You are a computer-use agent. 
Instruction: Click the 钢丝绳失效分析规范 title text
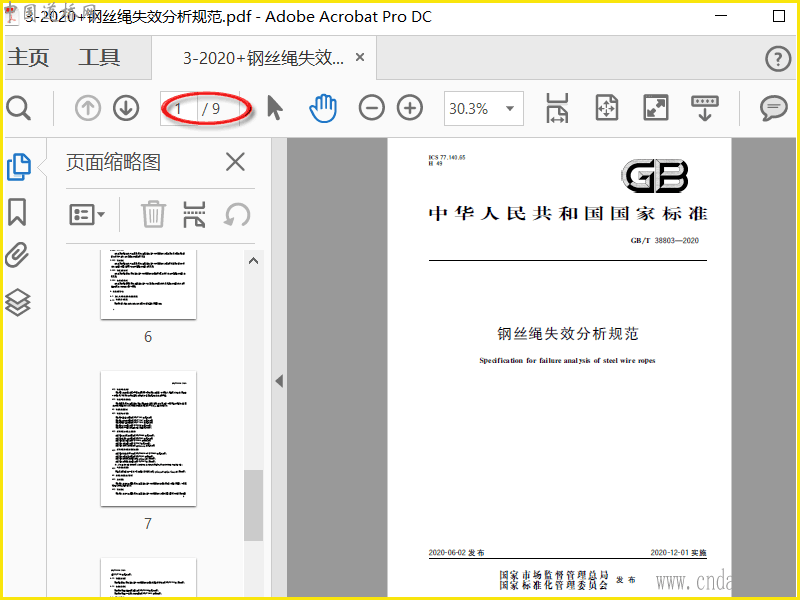pyautogui.click(x=568, y=334)
